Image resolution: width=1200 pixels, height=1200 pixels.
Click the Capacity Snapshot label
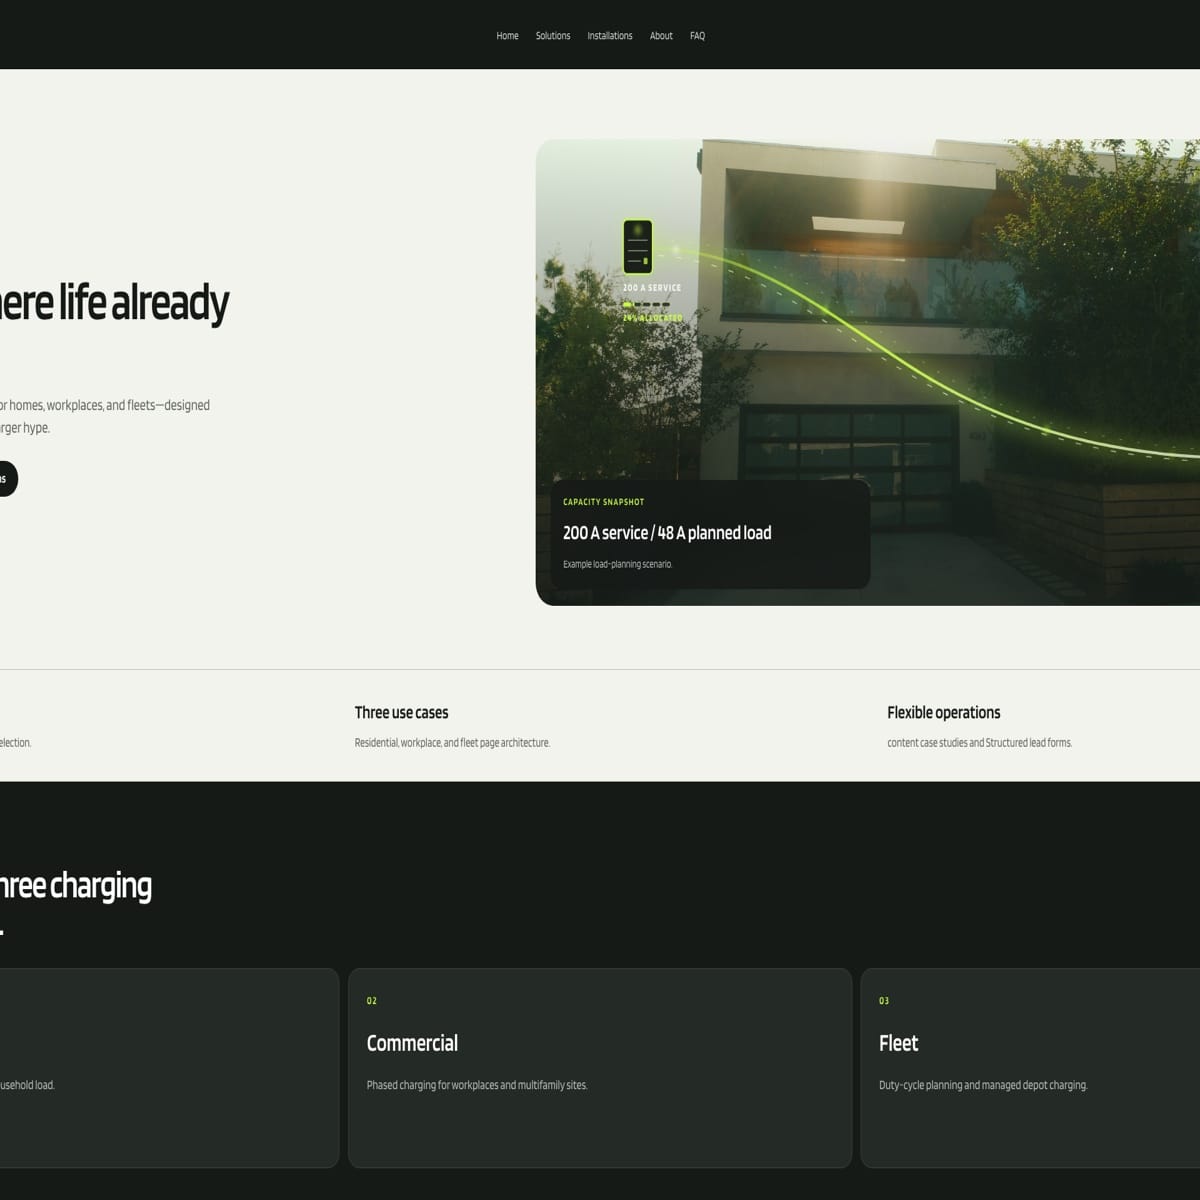604,502
